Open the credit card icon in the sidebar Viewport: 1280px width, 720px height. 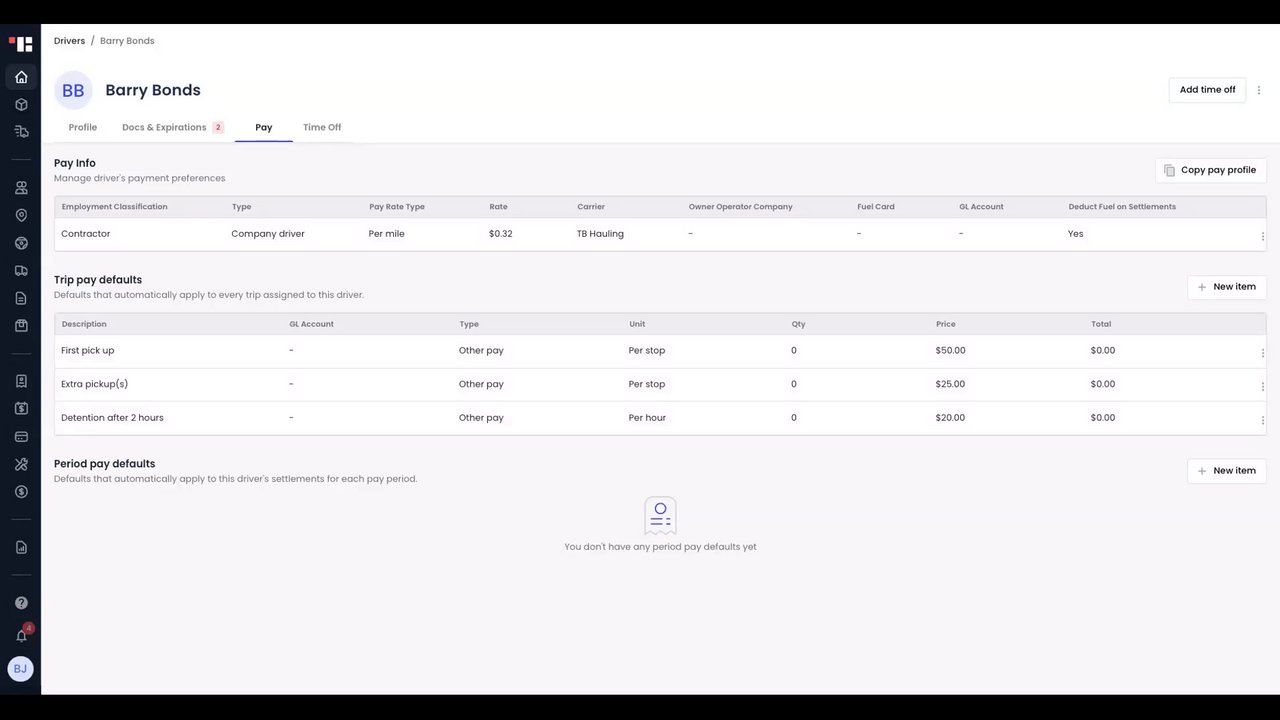pos(21,436)
